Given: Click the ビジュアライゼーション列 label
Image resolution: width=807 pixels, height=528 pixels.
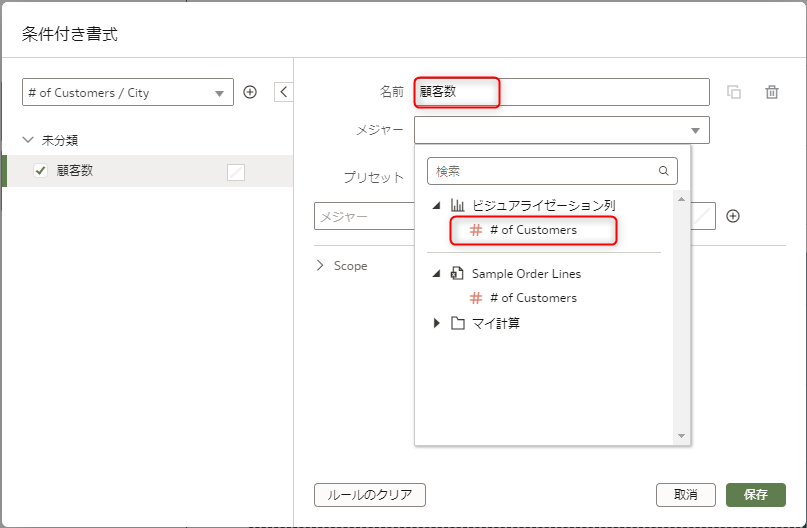Looking at the screenshot, I should 543,205.
